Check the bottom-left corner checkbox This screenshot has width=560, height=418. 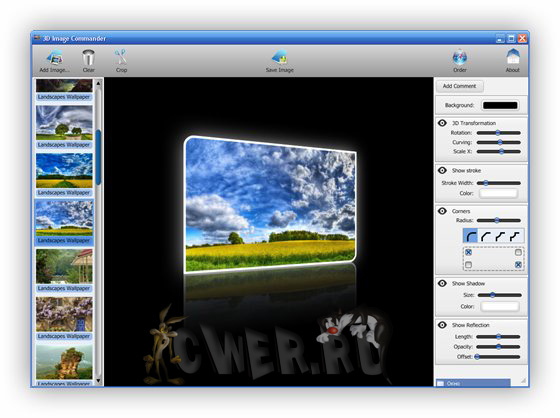(x=469, y=265)
